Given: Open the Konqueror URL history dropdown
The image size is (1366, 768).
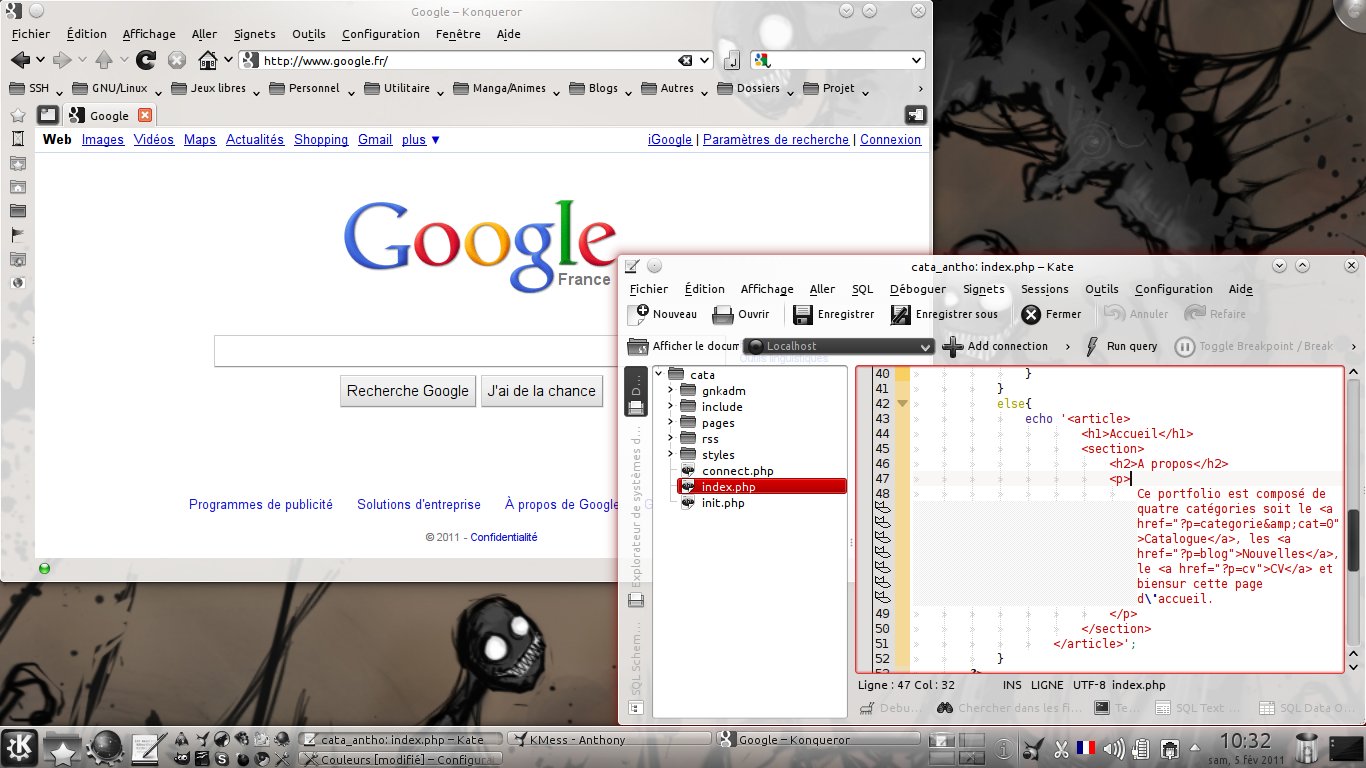Looking at the screenshot, I should (704, 61).
